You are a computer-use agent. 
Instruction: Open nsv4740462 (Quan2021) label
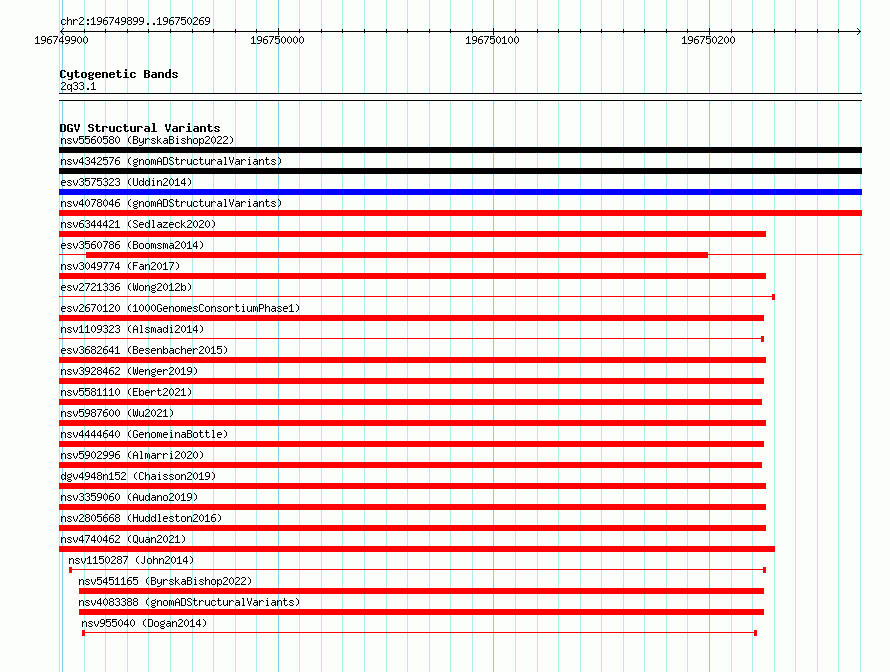(x=123, y=539)
